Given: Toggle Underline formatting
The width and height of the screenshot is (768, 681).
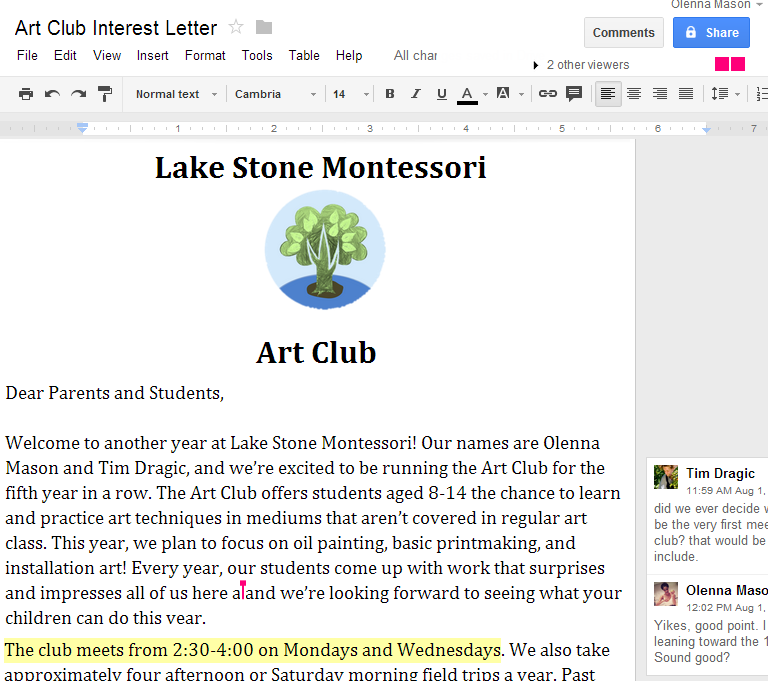Looking at the screenshot, I should click(x=442, y=94).
